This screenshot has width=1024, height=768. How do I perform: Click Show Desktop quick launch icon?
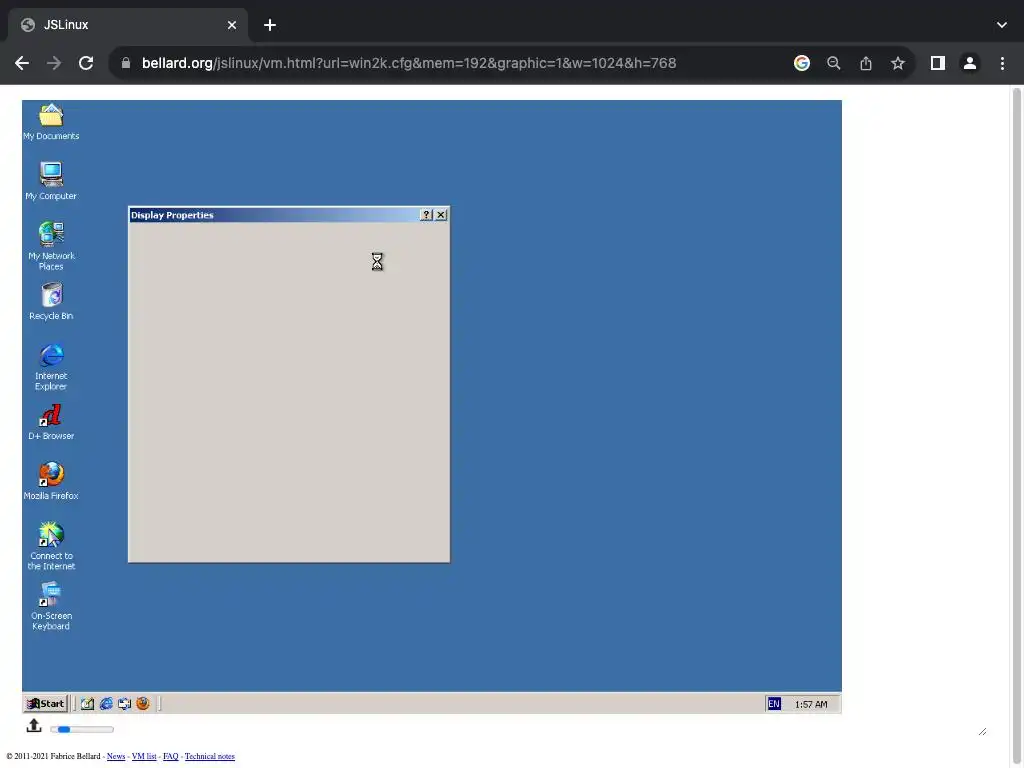click(x=88, y=703)
